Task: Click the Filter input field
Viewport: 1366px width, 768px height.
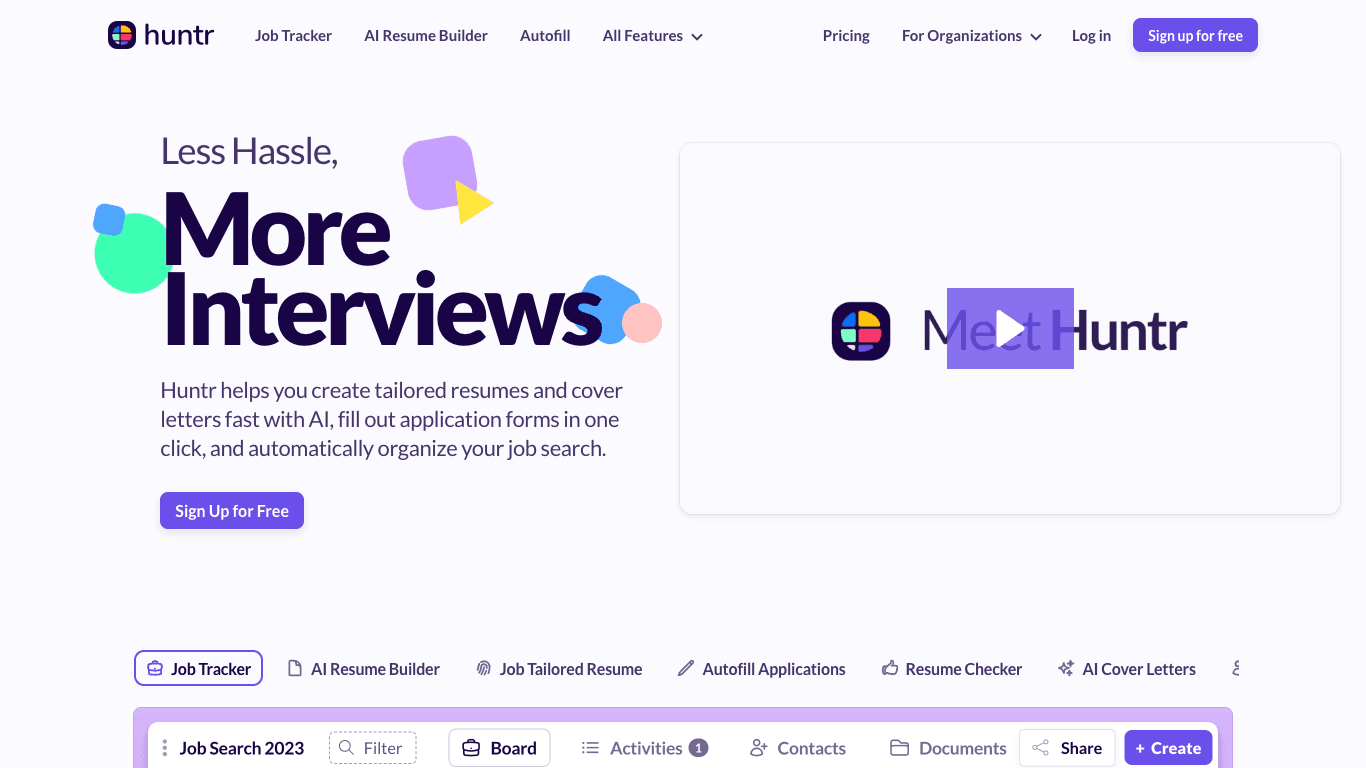Action: 372,748
